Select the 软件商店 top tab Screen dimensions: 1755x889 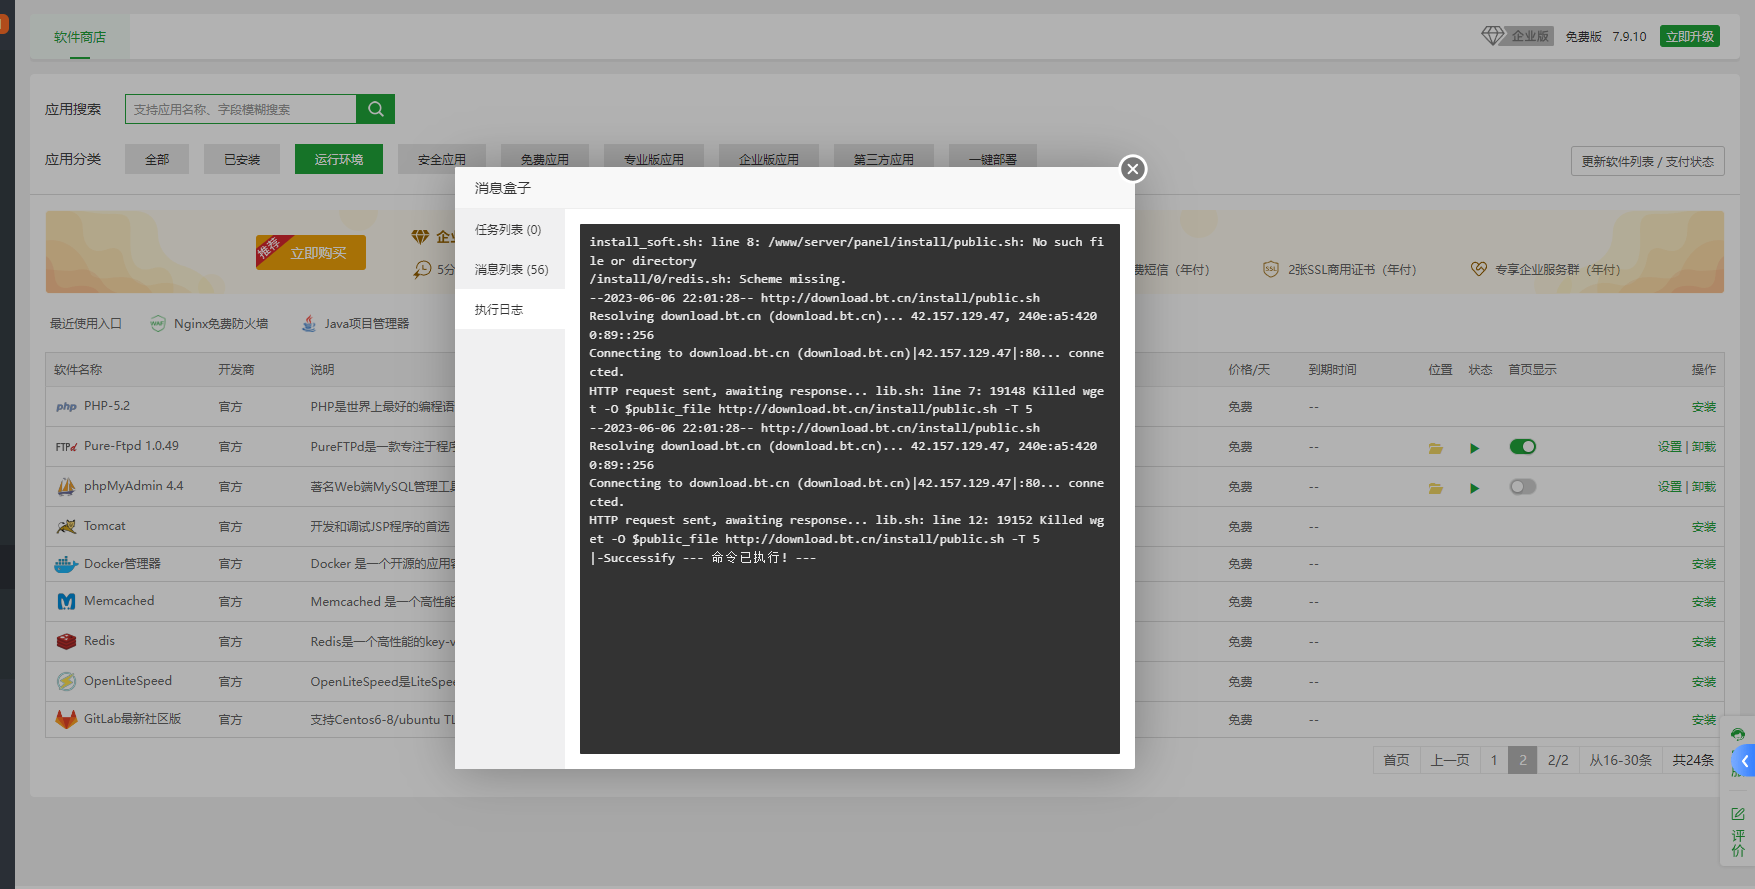coord(80,37)
